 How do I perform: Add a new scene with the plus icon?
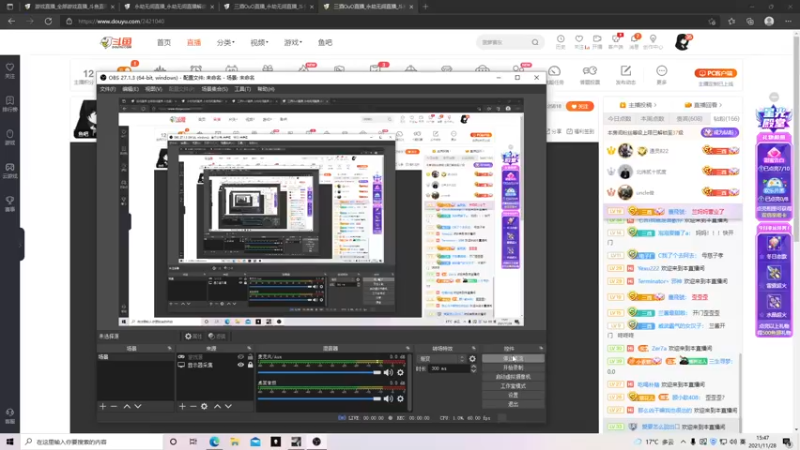pos(103,407)
